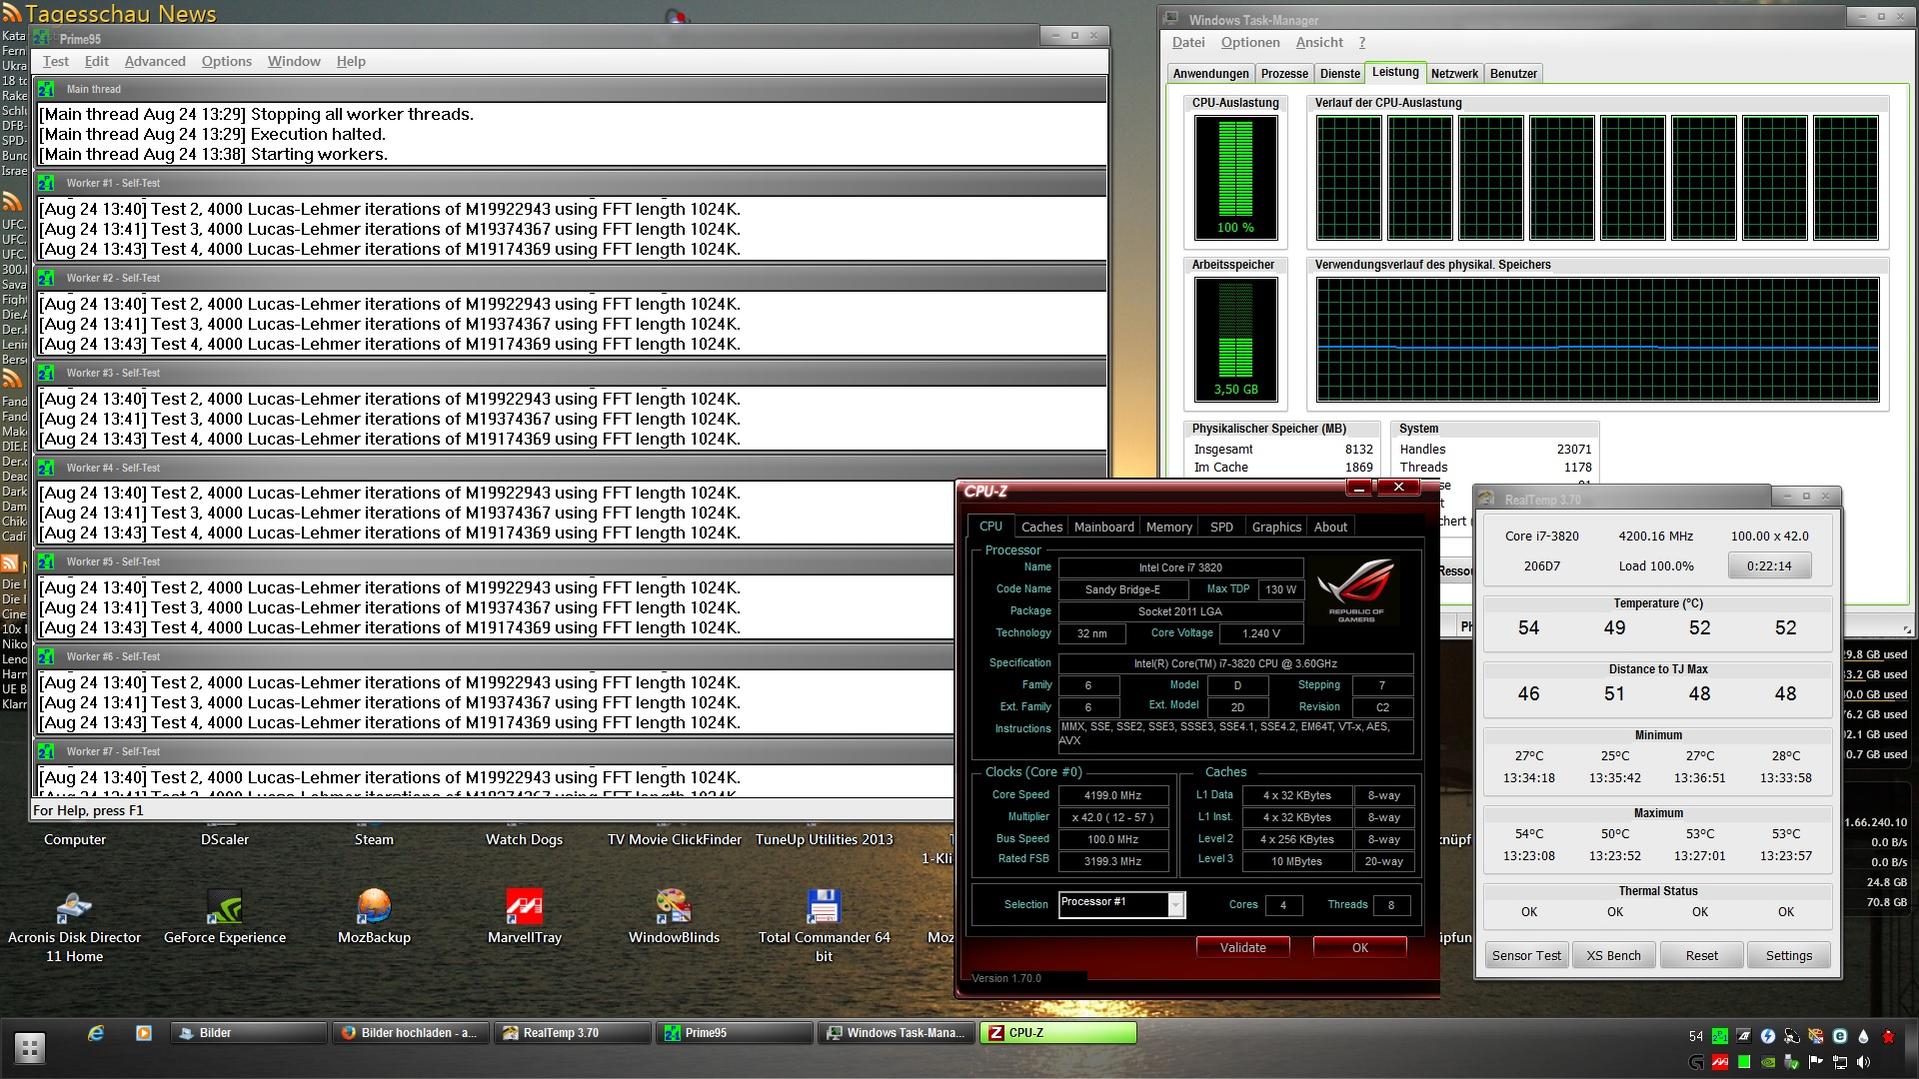Click the OK button in CPU-Z
This screenshot has width=1919, height=1079.
tap(1360, 947)
